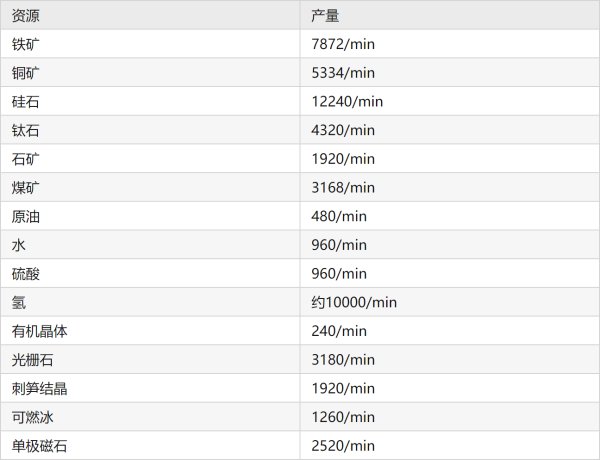This screenshot has width=600, height=460.
Task: Select the 铜矿 resource cell
Action: 26,73
